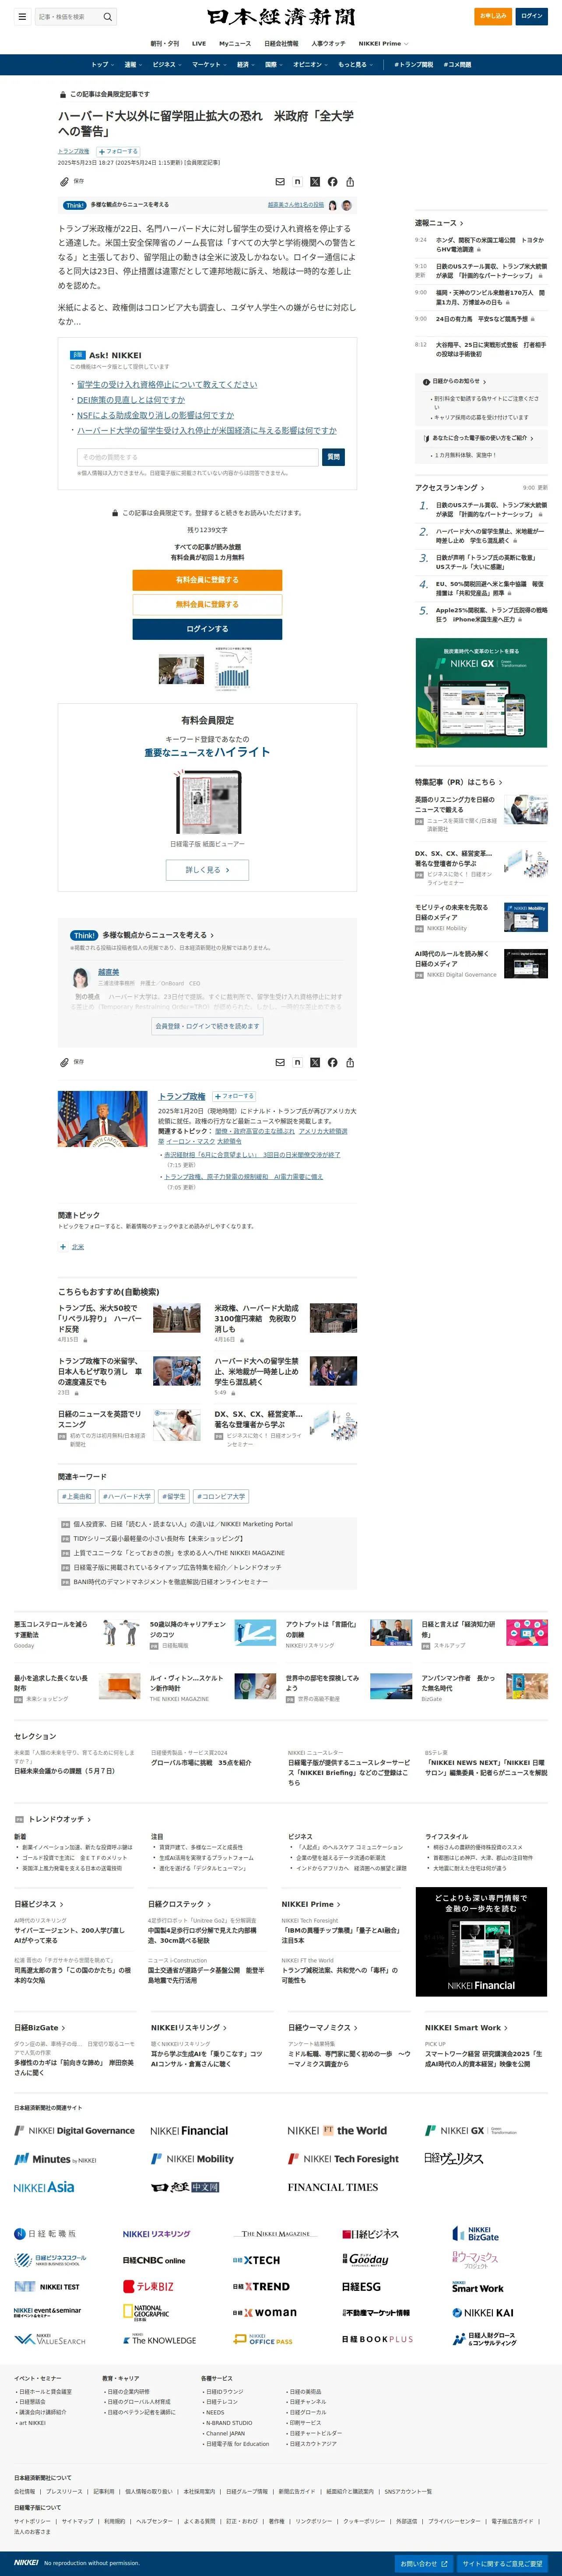The height and width of the screenshot is (2576, 562).
Task: Open the 朝刊・夕刊 menu item
Action: (165, 44)
